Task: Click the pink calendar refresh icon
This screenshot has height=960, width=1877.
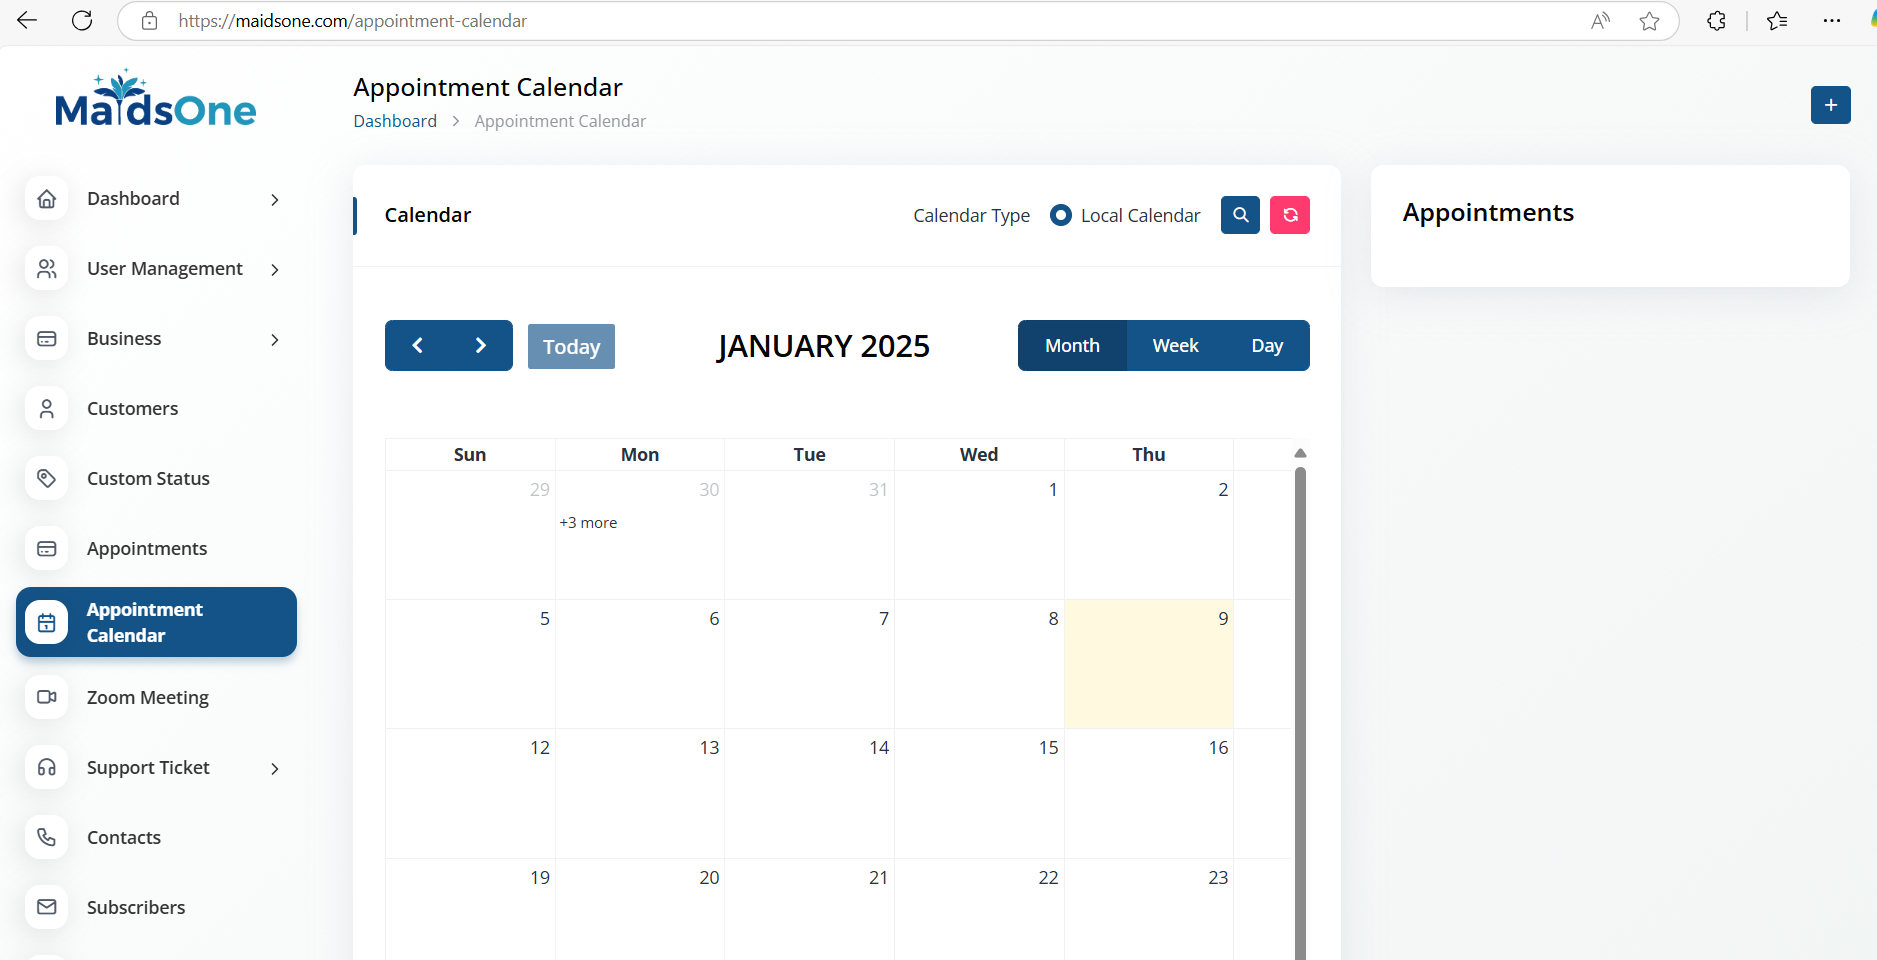Action: click(x=1290, y=215)
